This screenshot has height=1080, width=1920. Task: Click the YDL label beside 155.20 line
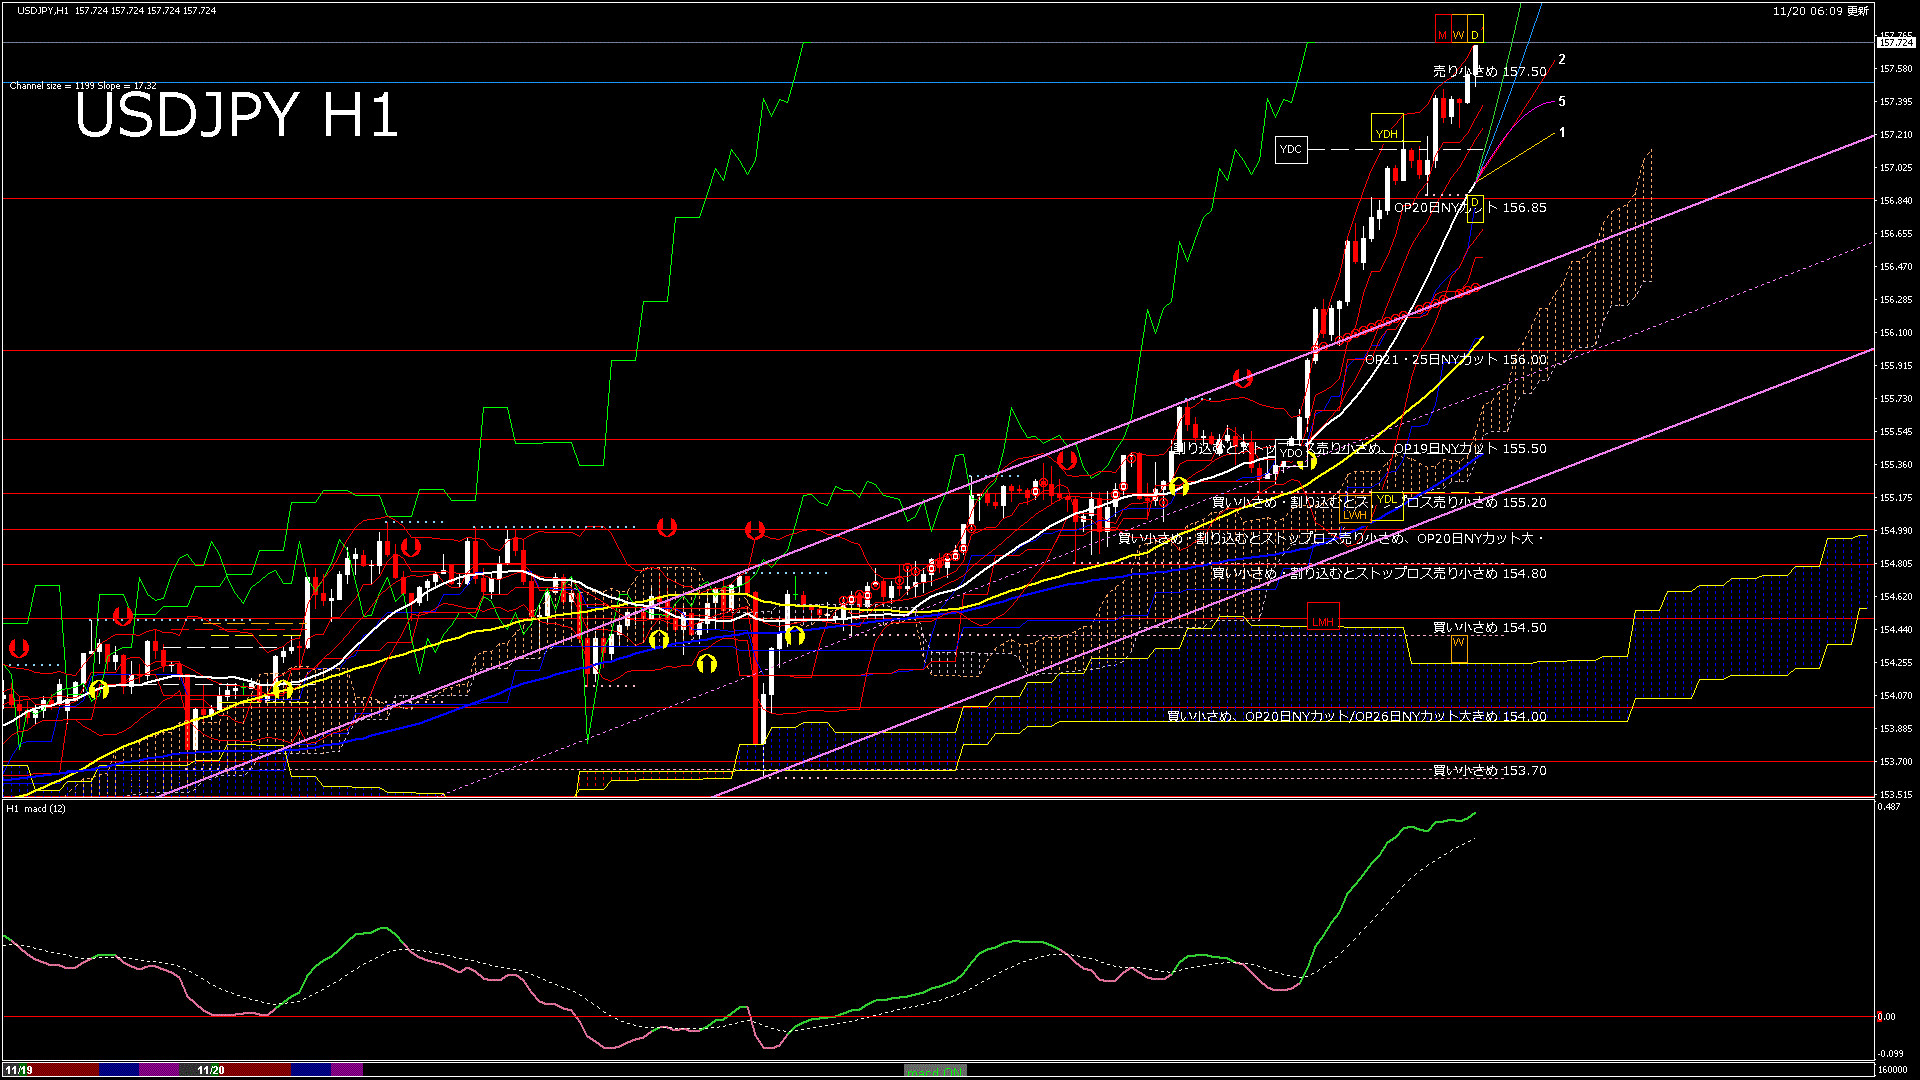pyautogui.click(x=1388, y=500)
